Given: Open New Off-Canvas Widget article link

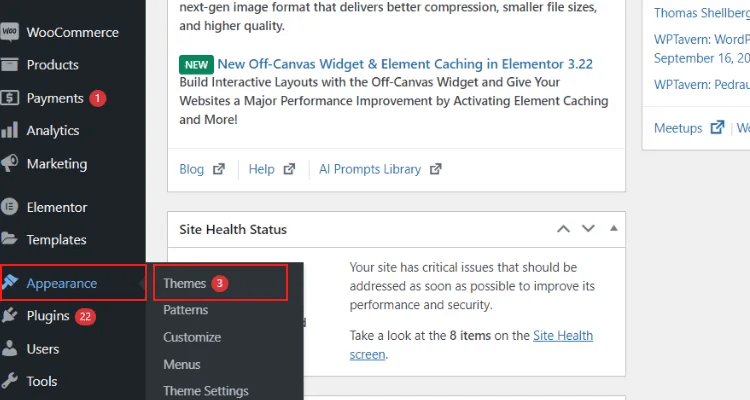Looking at the screenshot, I should (405, 64).
